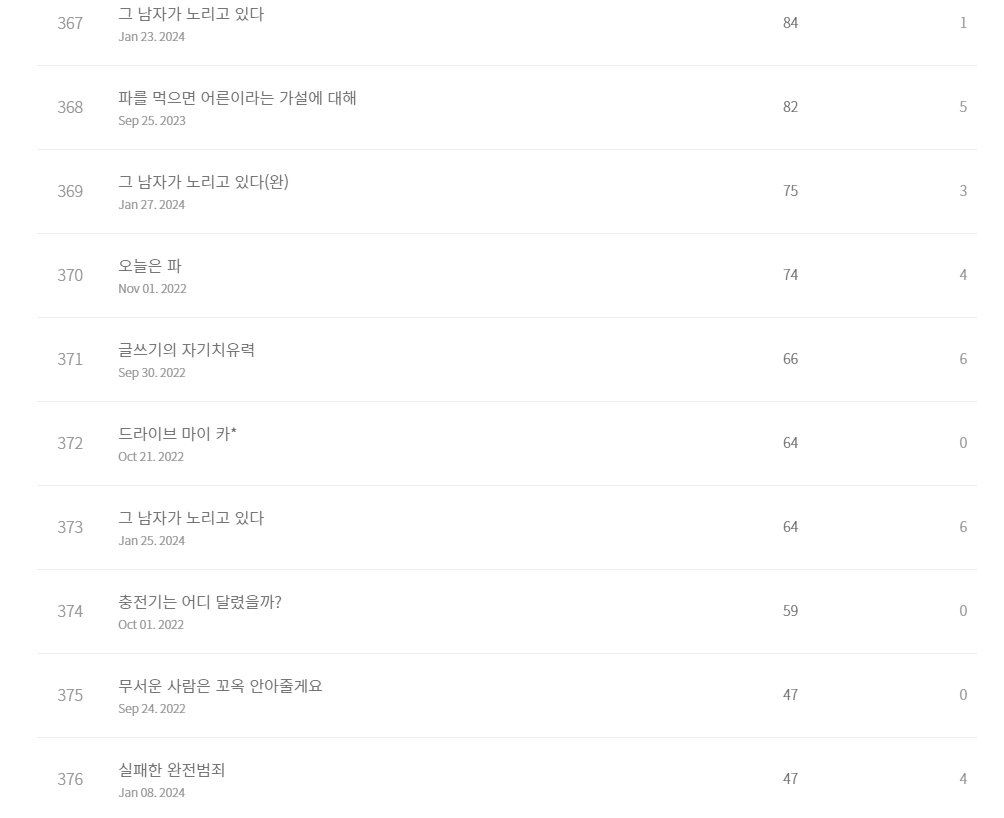1004x818 pixels.
Task: Open "드라이브 마이 카*"
Action: point(177,434)
